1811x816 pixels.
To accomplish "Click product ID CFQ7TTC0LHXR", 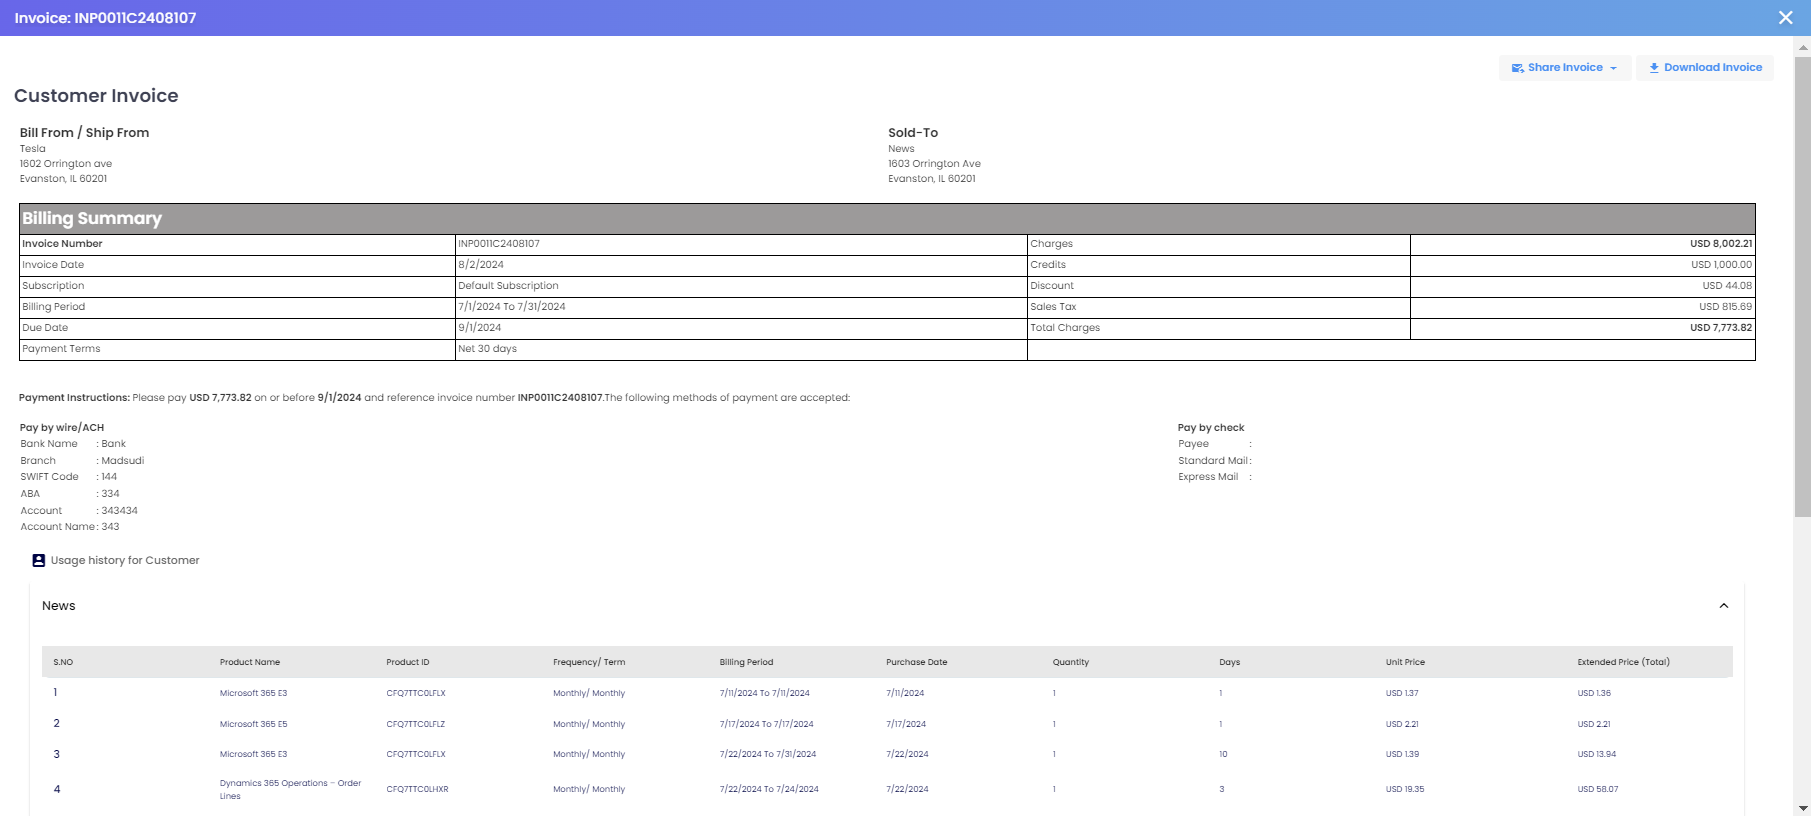I will pyautogui.click(x=417, y=789).
